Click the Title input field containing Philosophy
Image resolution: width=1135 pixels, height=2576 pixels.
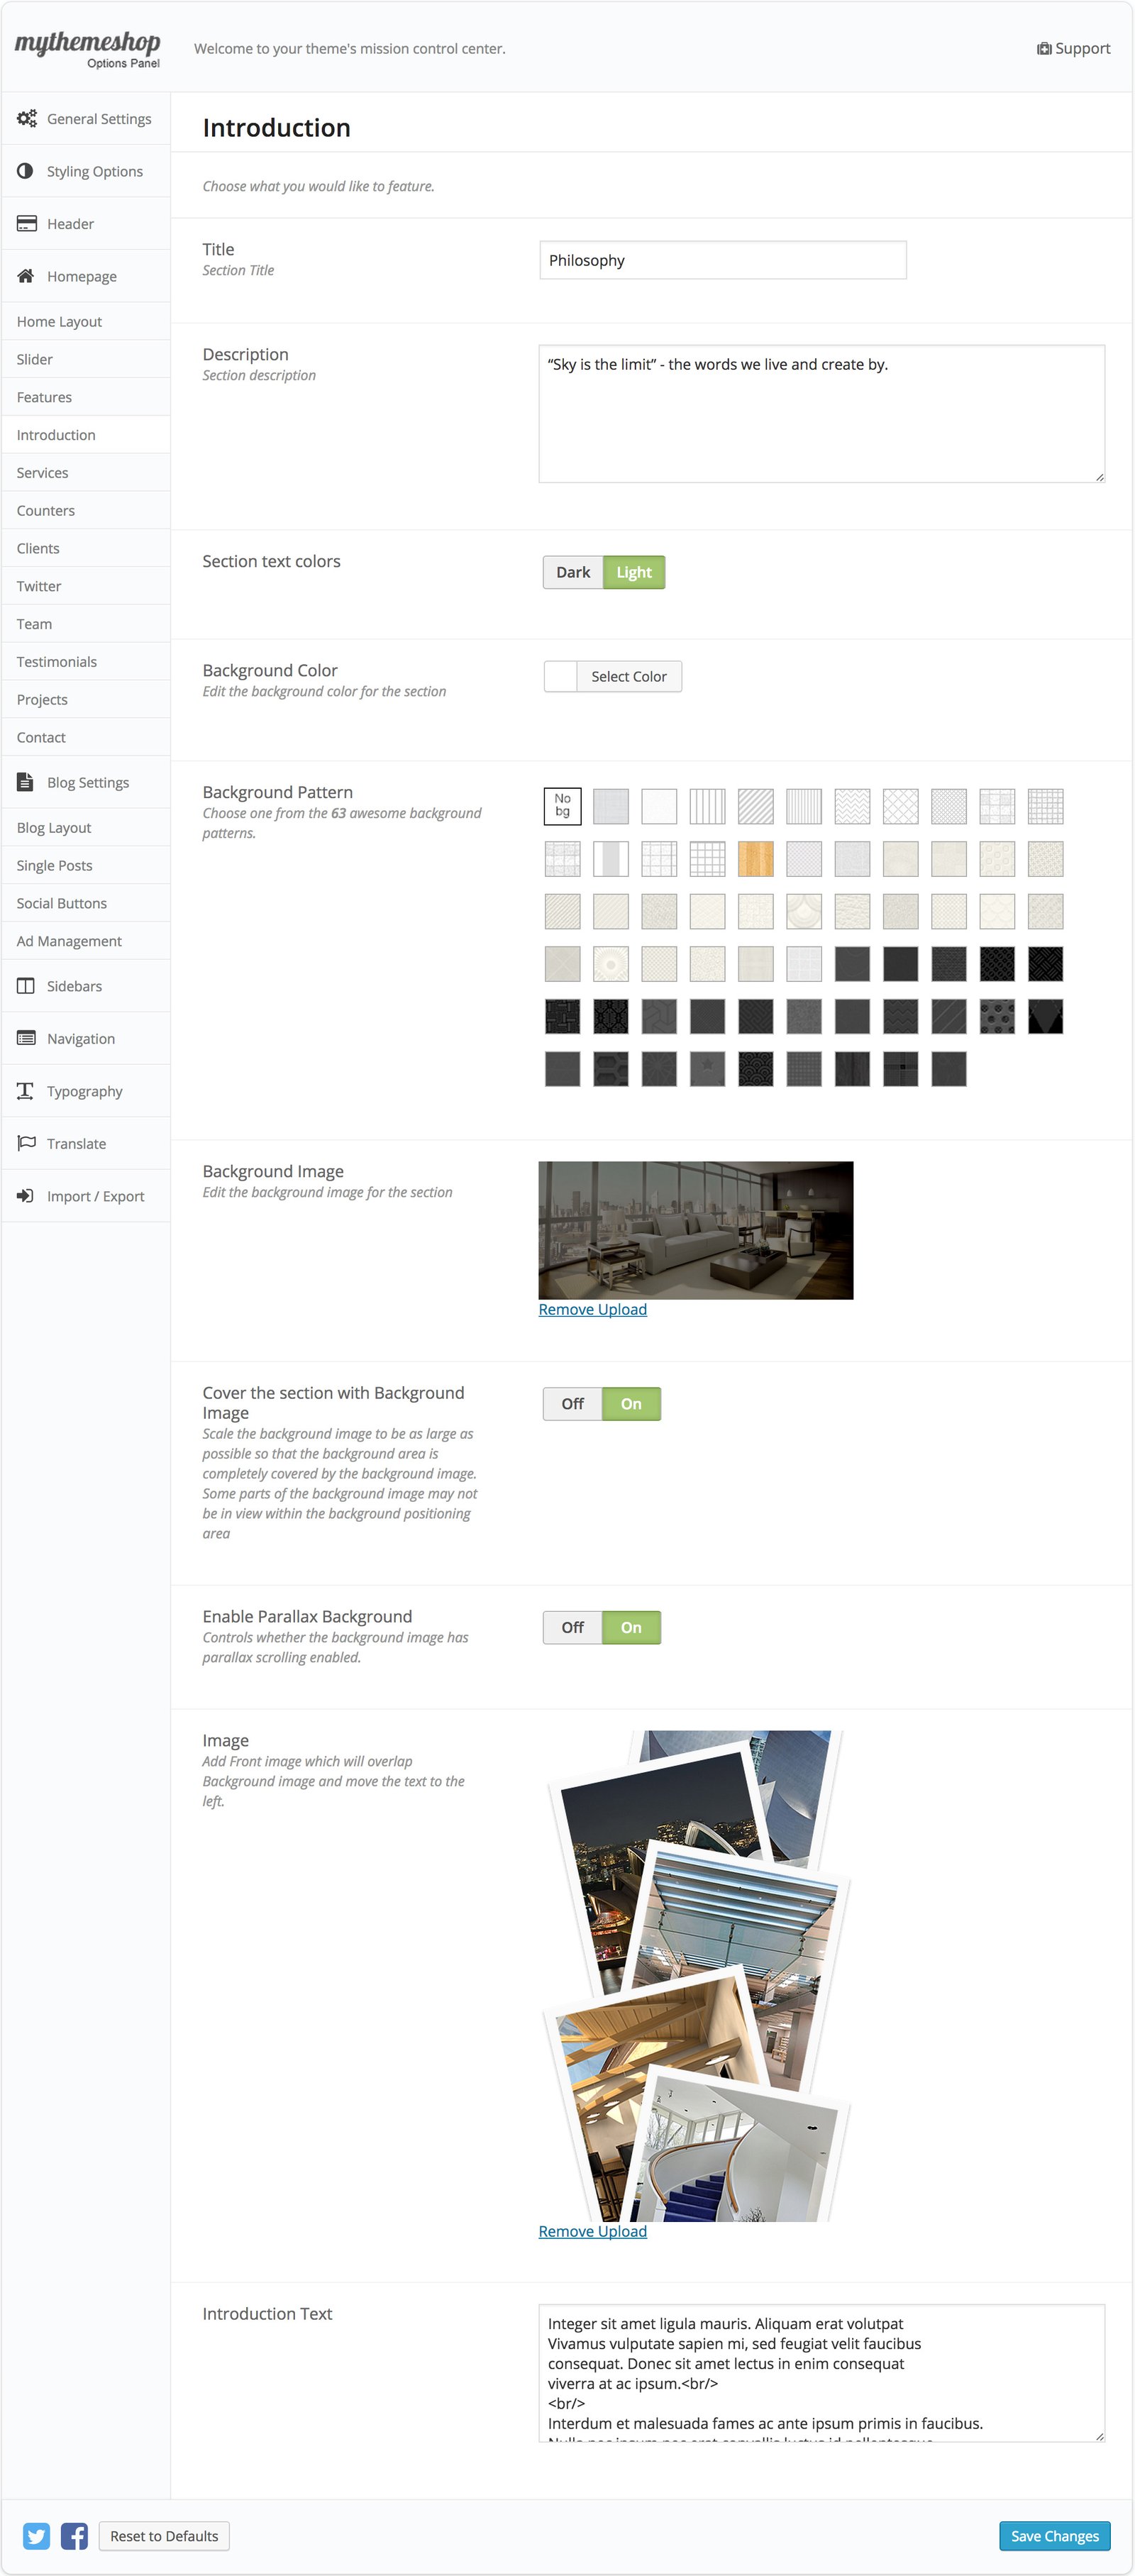coord(722,260)
